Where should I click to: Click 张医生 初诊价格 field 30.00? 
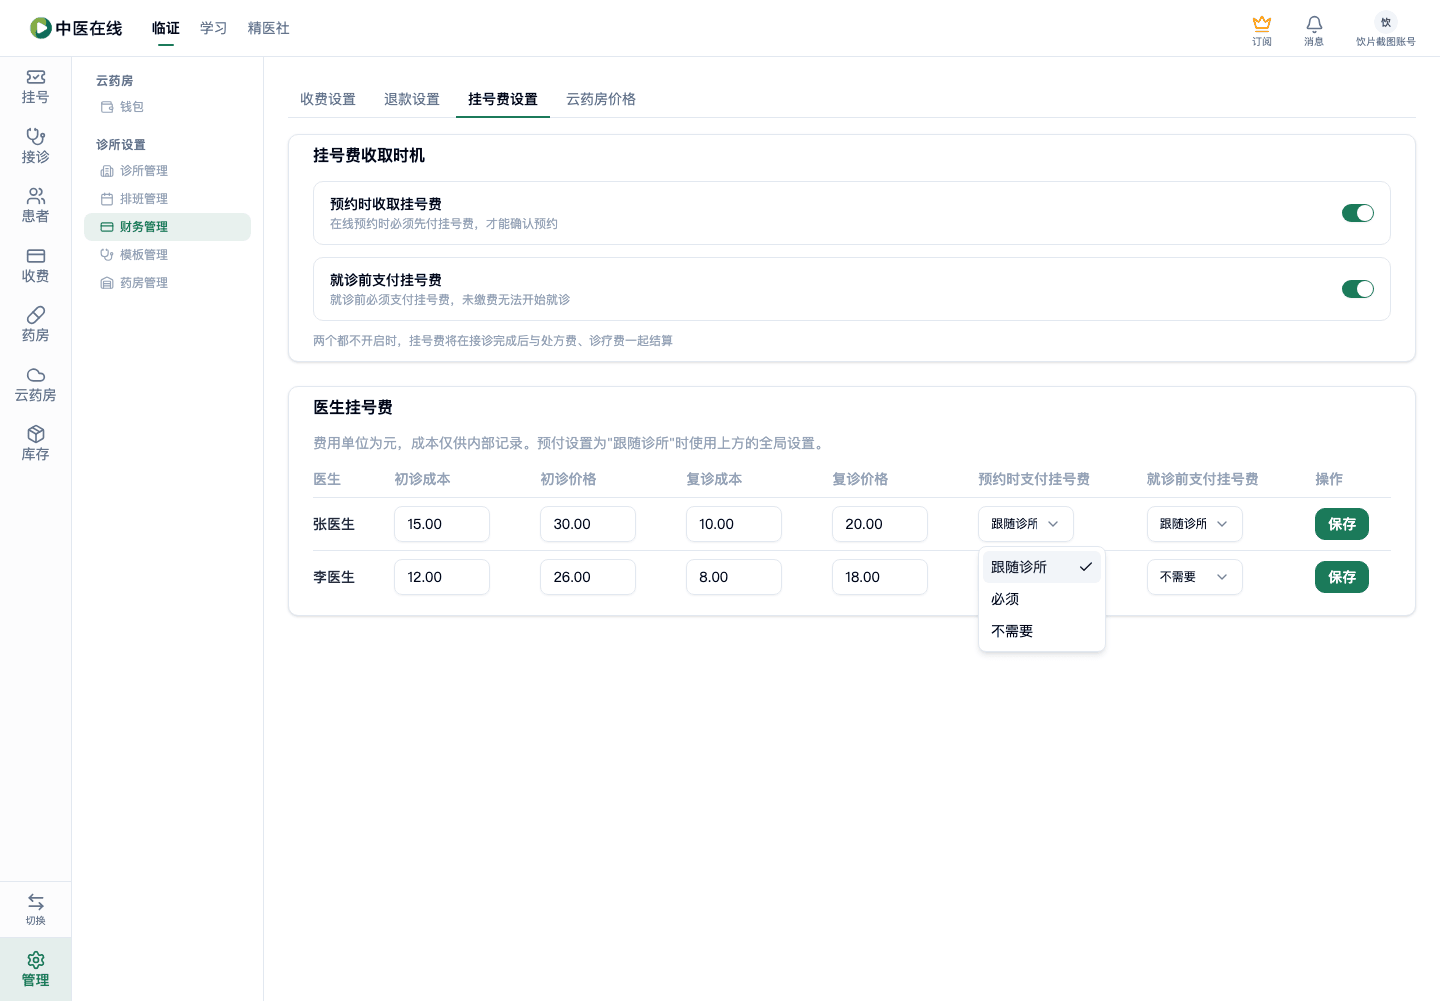588,524
